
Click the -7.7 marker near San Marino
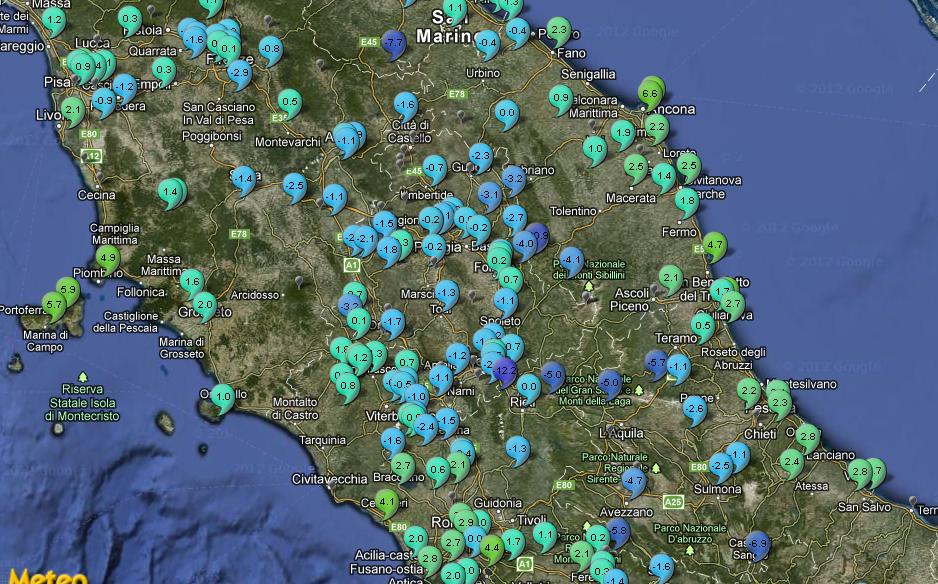click(394, 43)
